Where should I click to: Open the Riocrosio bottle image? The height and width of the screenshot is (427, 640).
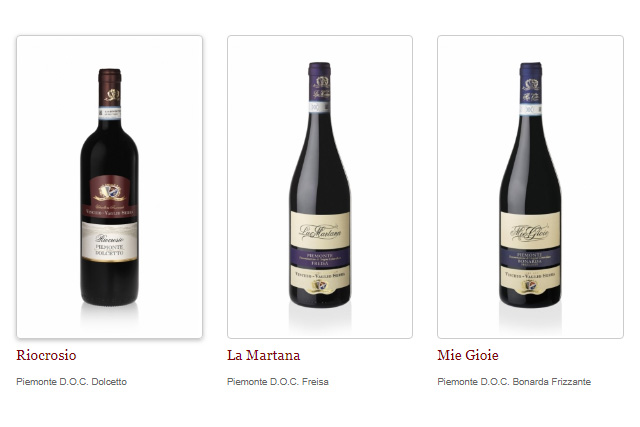109,187
